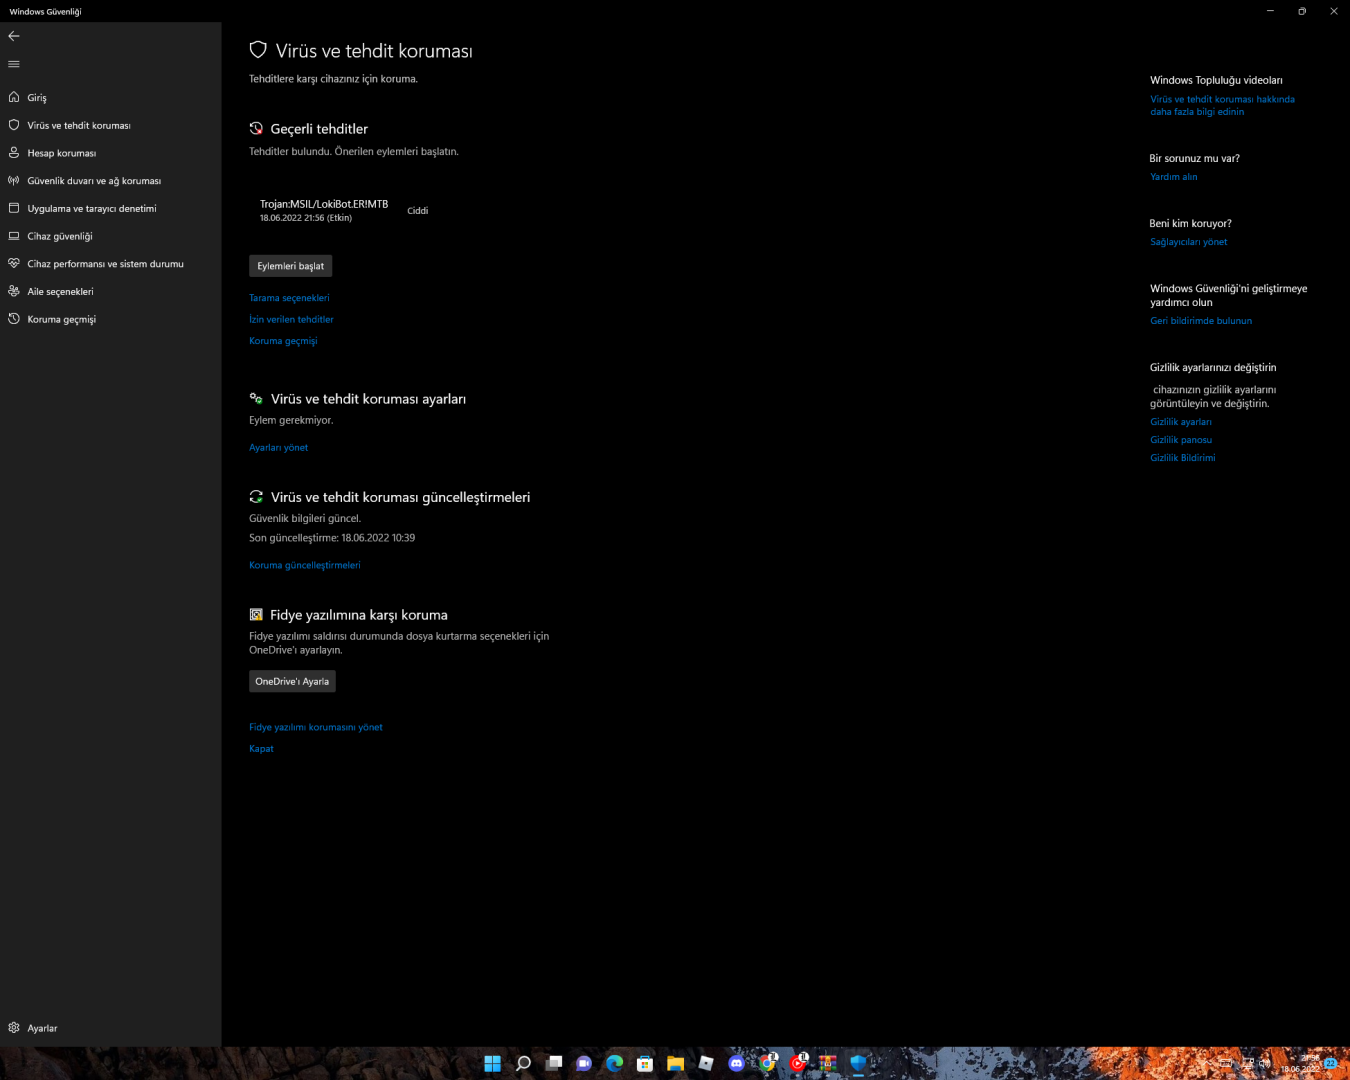Open the İzin verilen tehditler link

pyautogui.click(x=291, y=319)
